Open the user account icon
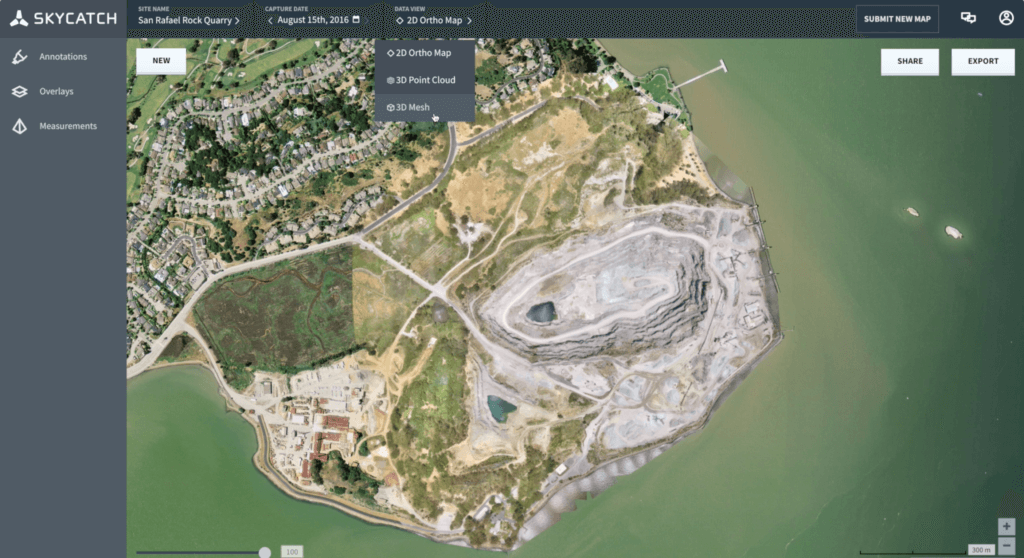This screenshot has height=558, width=1024. [x=1006, y=18]
